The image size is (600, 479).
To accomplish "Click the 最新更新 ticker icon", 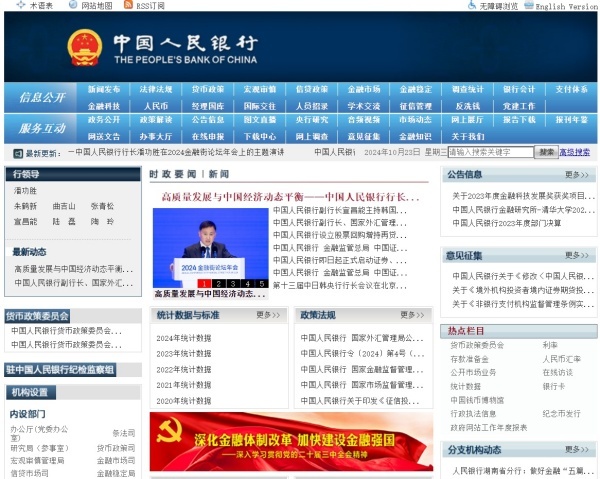I will point(18,153).
